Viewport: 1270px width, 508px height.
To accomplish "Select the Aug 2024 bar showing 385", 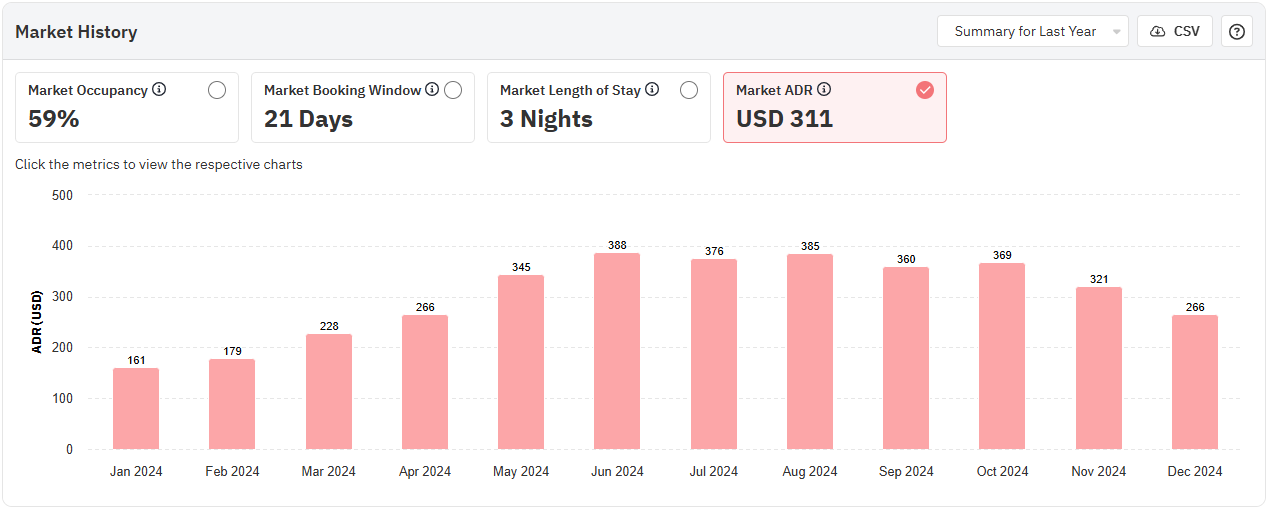I will [810, 352].
